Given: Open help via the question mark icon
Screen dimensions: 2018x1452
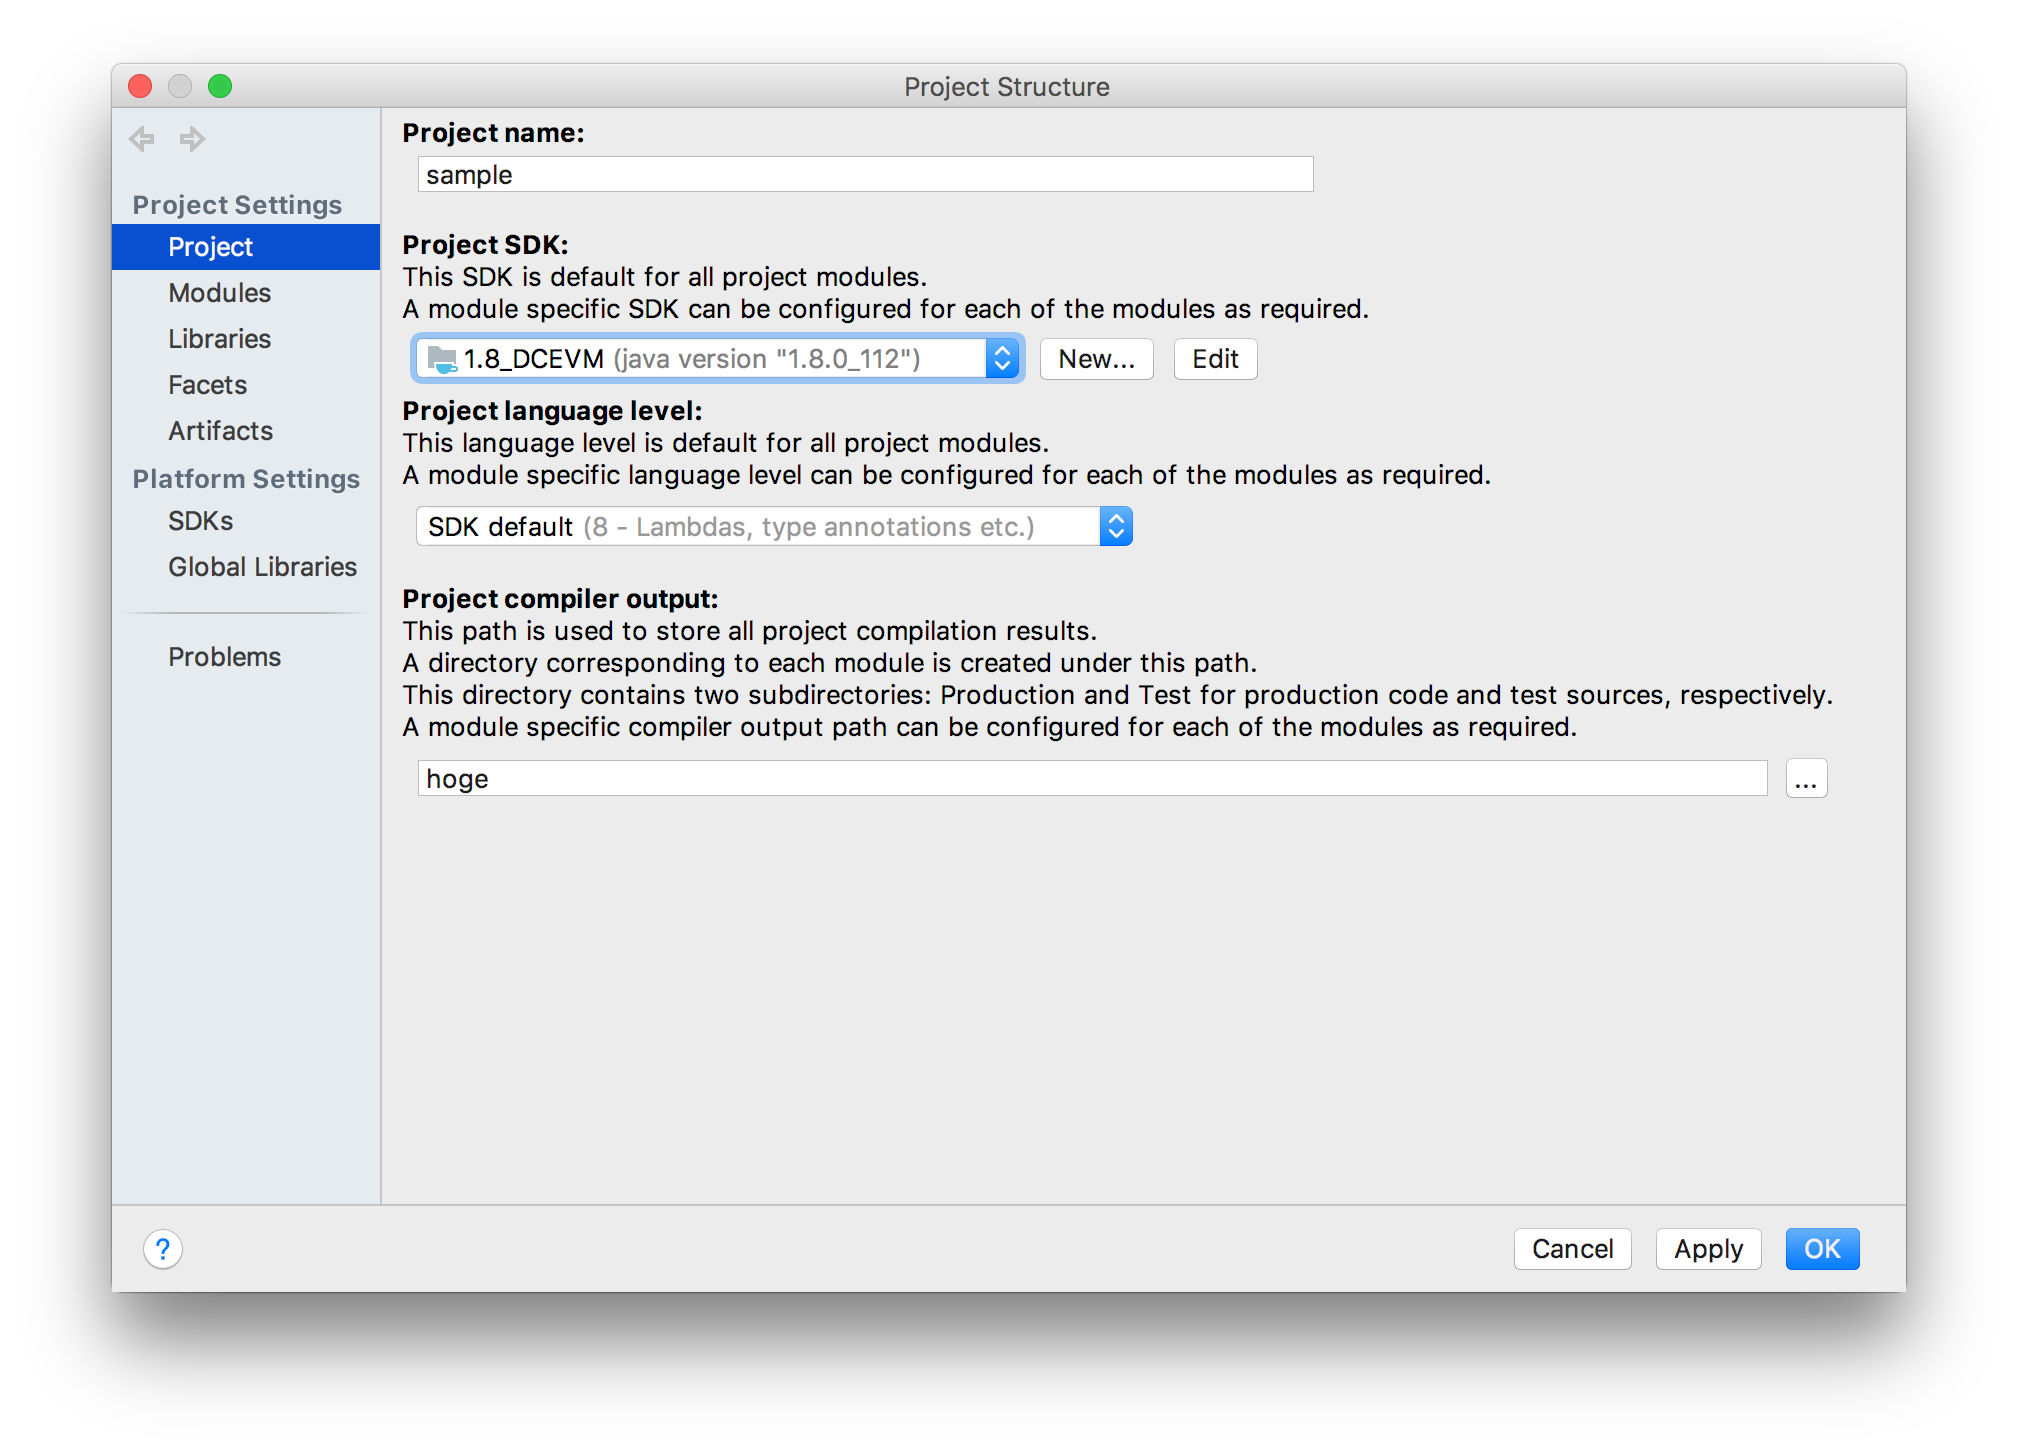Looking at the screenshot, I should click(x=163, y=1248).
